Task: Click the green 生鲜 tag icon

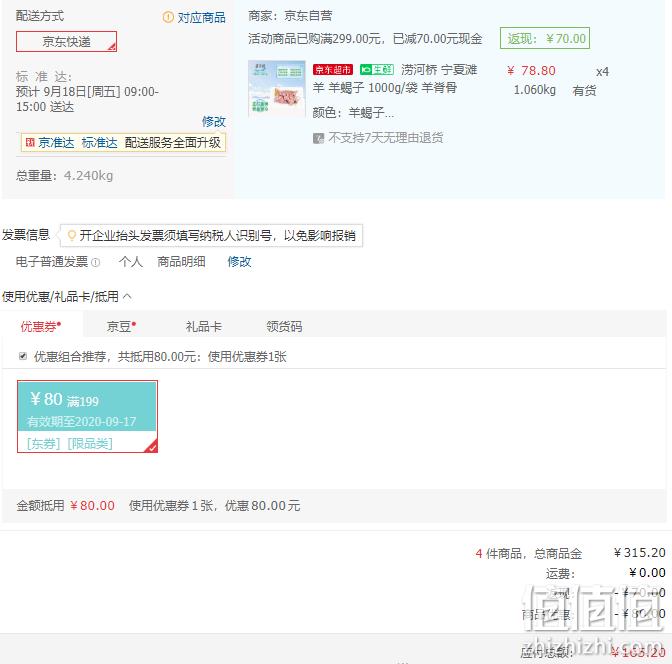Action: coord(377,69)
